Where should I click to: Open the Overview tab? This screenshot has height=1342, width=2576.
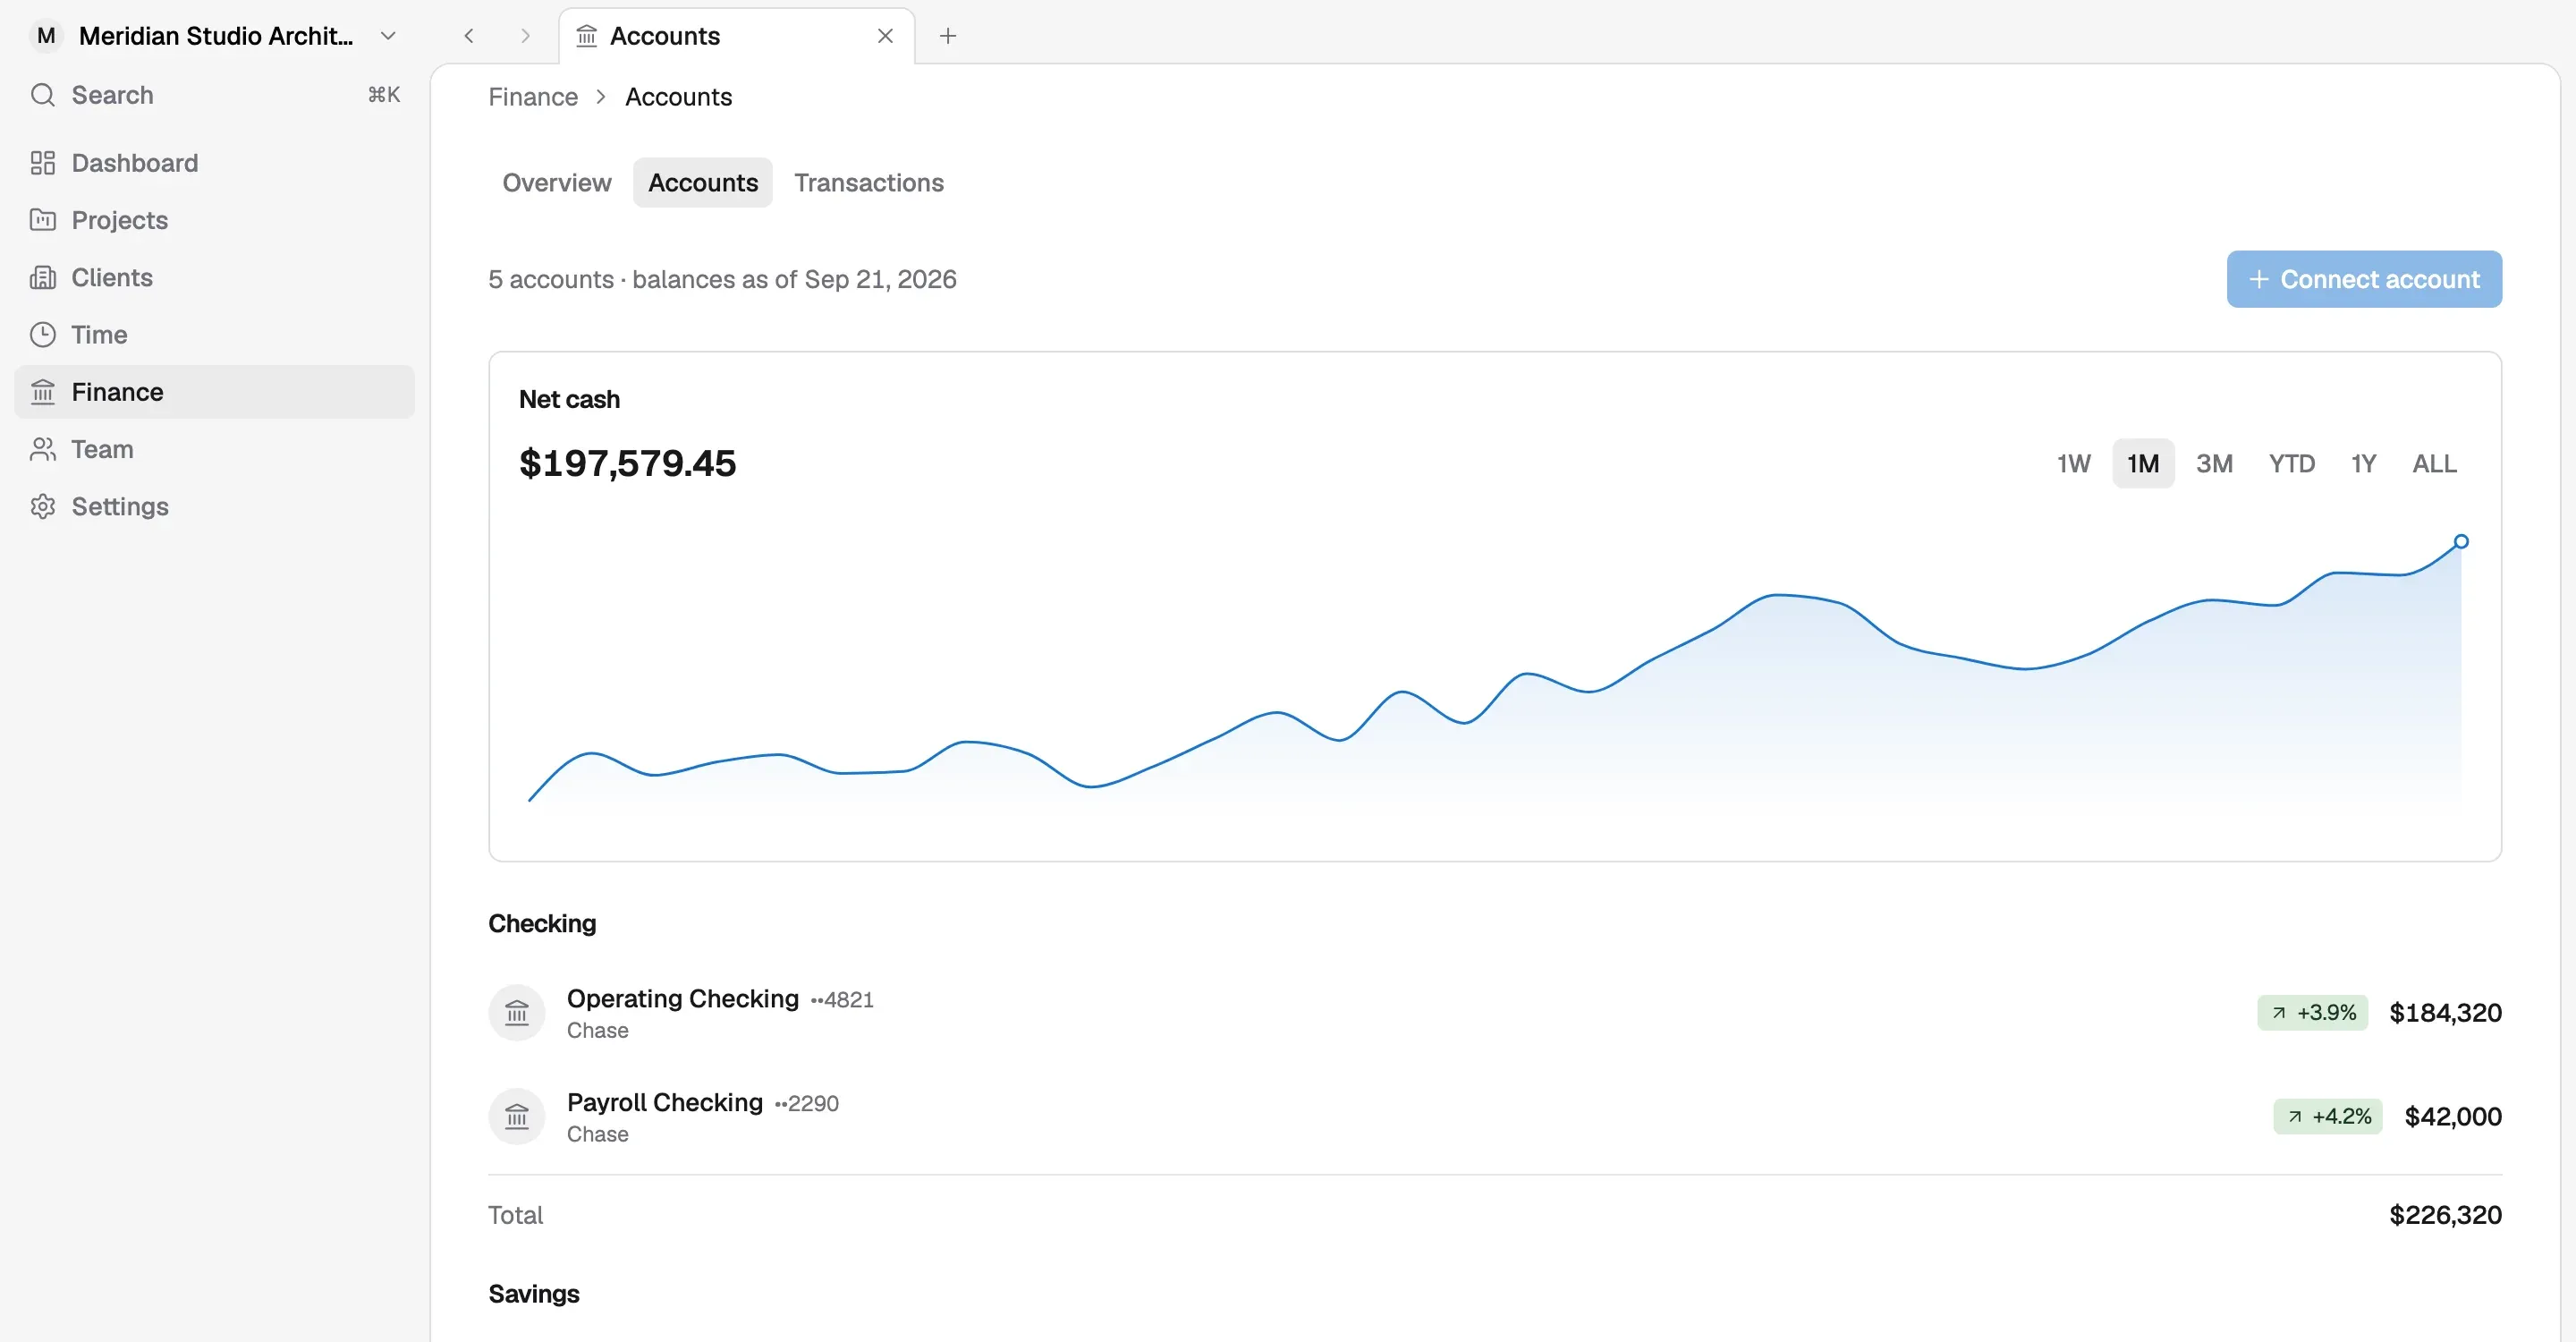click(x=556, y=183)
